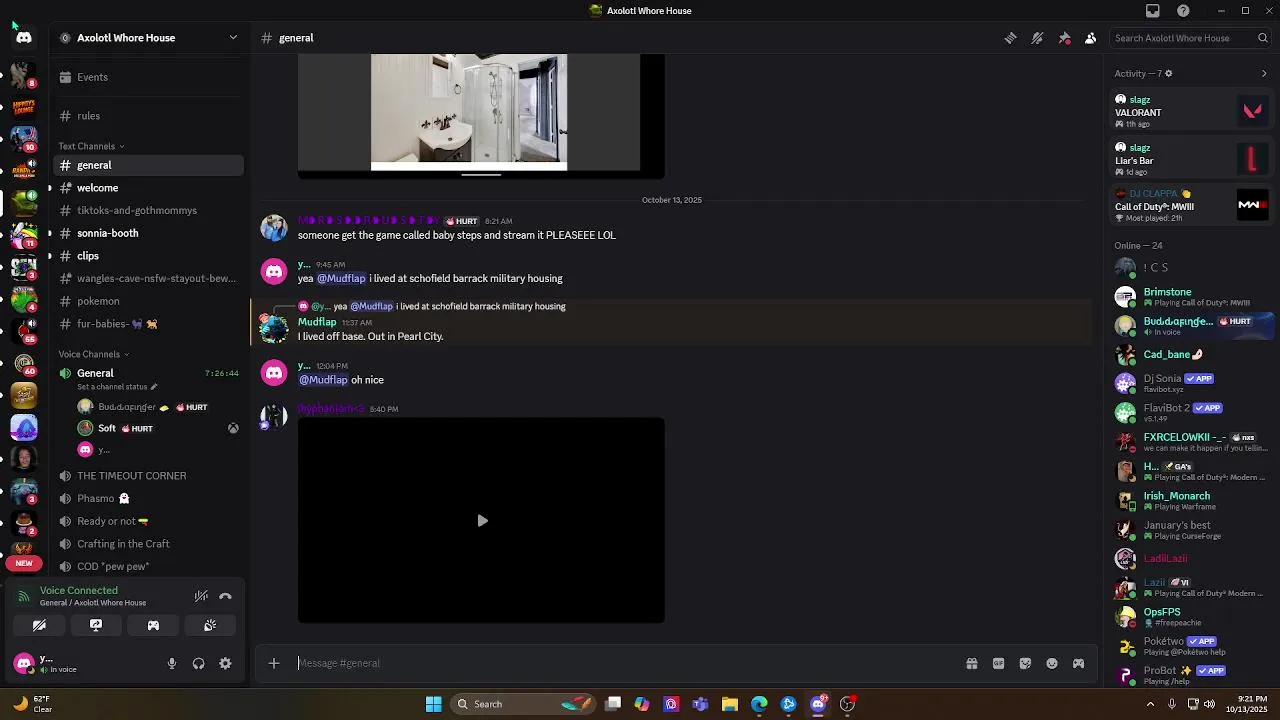Open Activity settings gear in members panel

click(x=1168, y=74)
